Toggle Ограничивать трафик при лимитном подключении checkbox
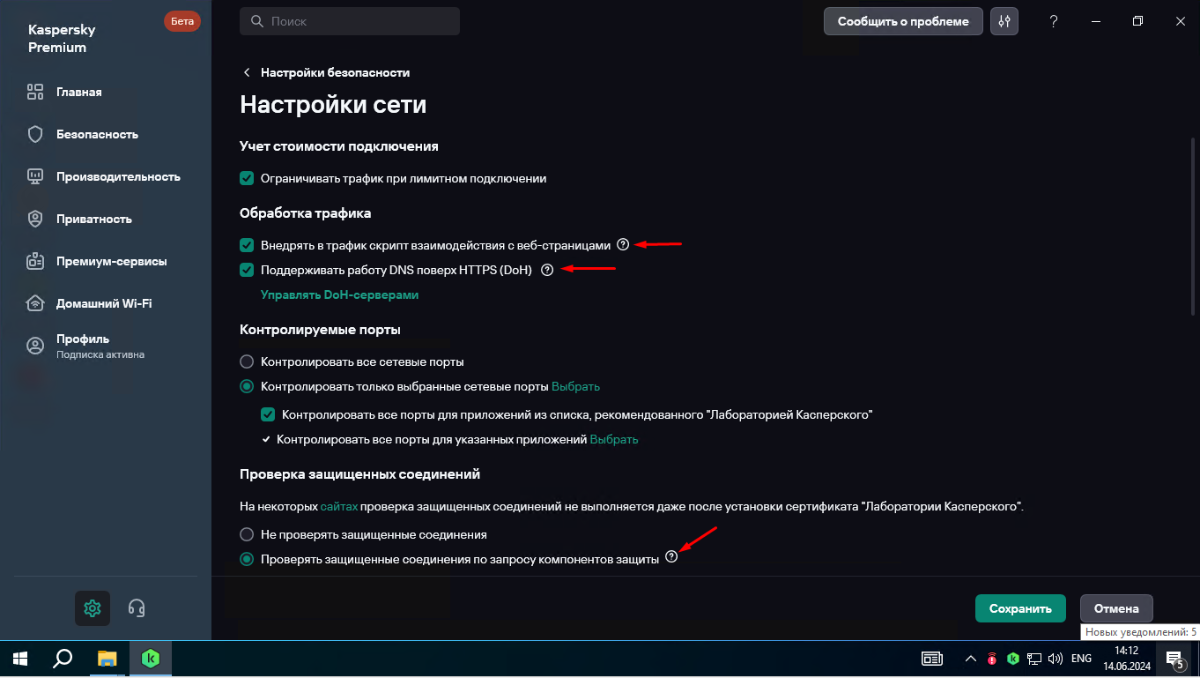Viewport: 1200px width, 678px height. coord(247,178)
